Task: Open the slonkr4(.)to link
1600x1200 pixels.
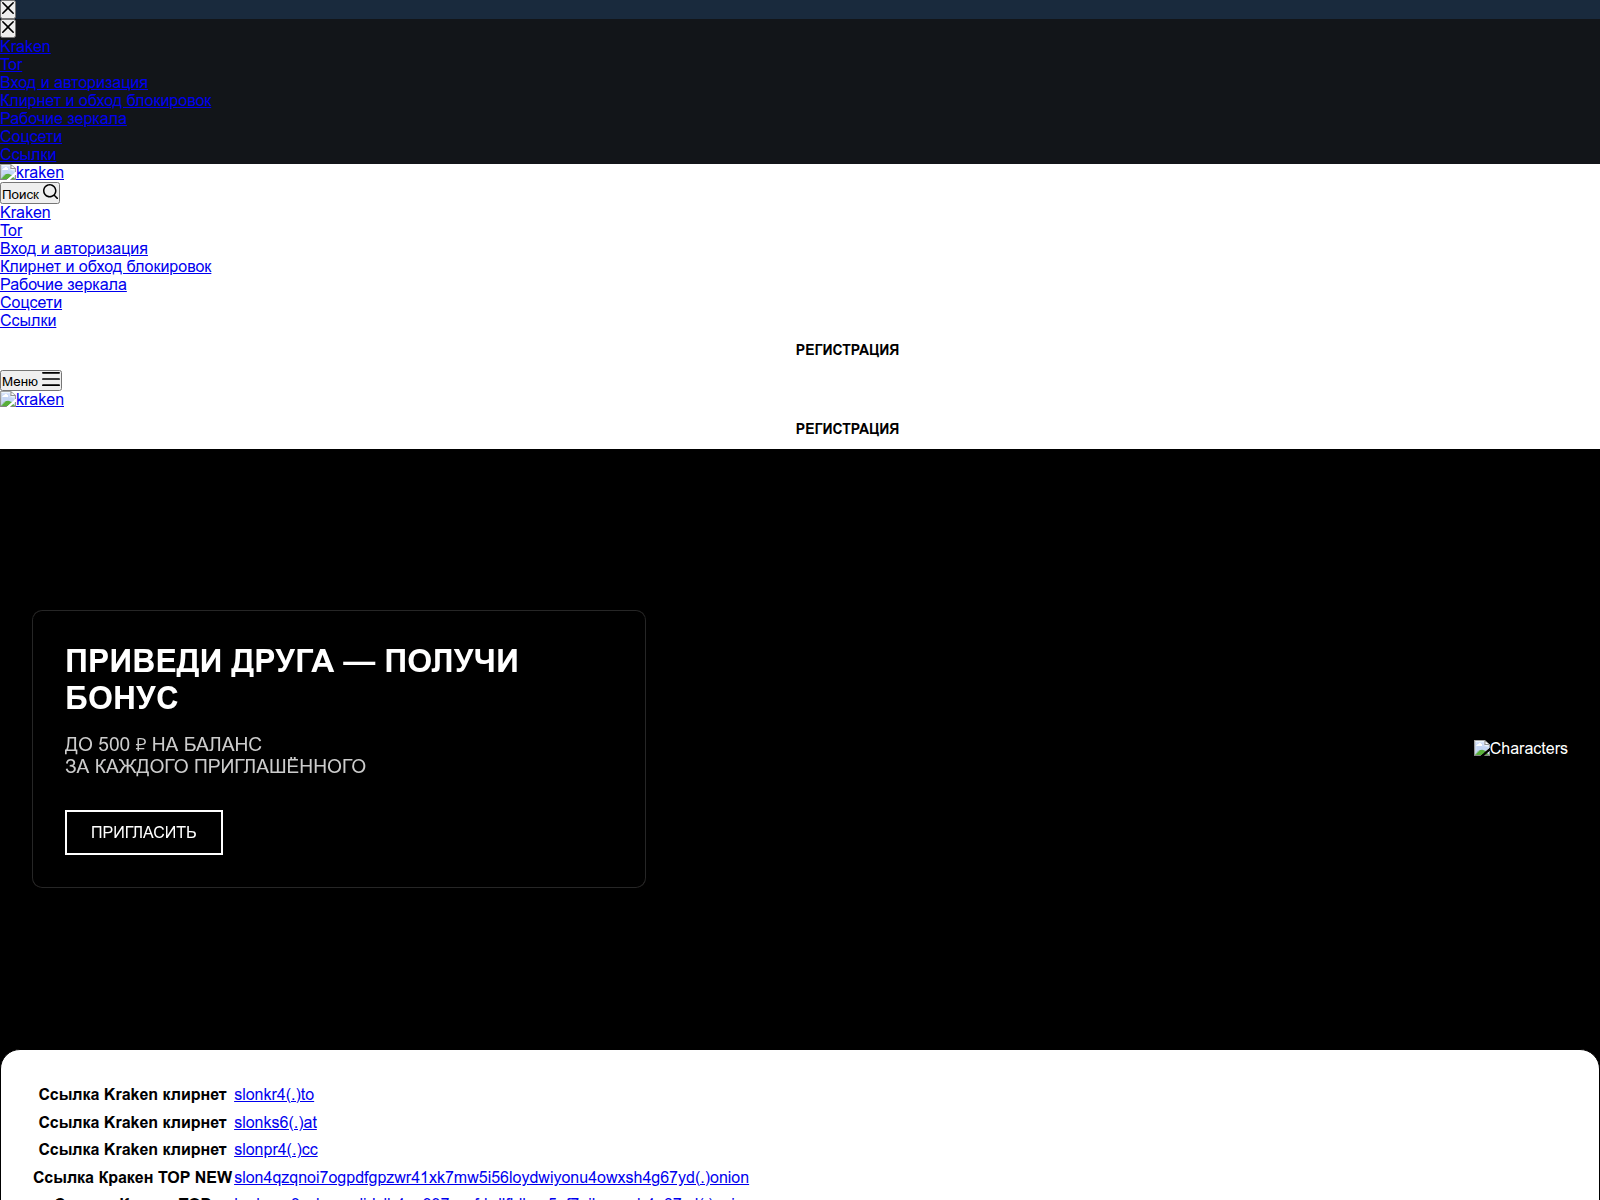Action: tap(274, 1094)
